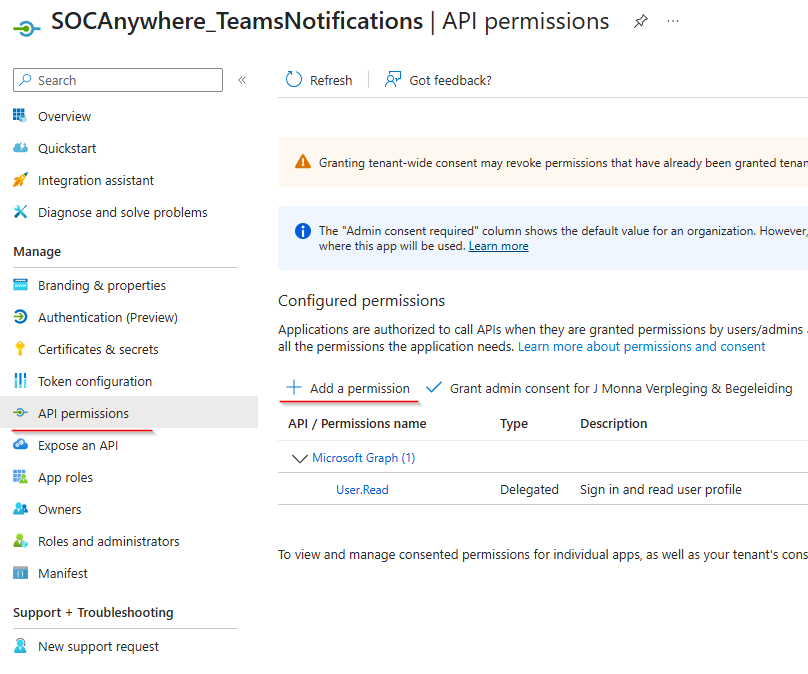This screenshot has width=808, height=674.
Task: Open Diagnose and solve problems
Action: [x=122, y=212]
